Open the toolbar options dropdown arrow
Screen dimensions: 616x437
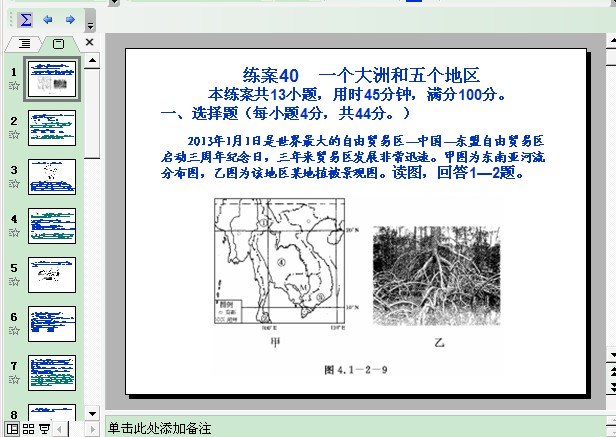point(90,24)
